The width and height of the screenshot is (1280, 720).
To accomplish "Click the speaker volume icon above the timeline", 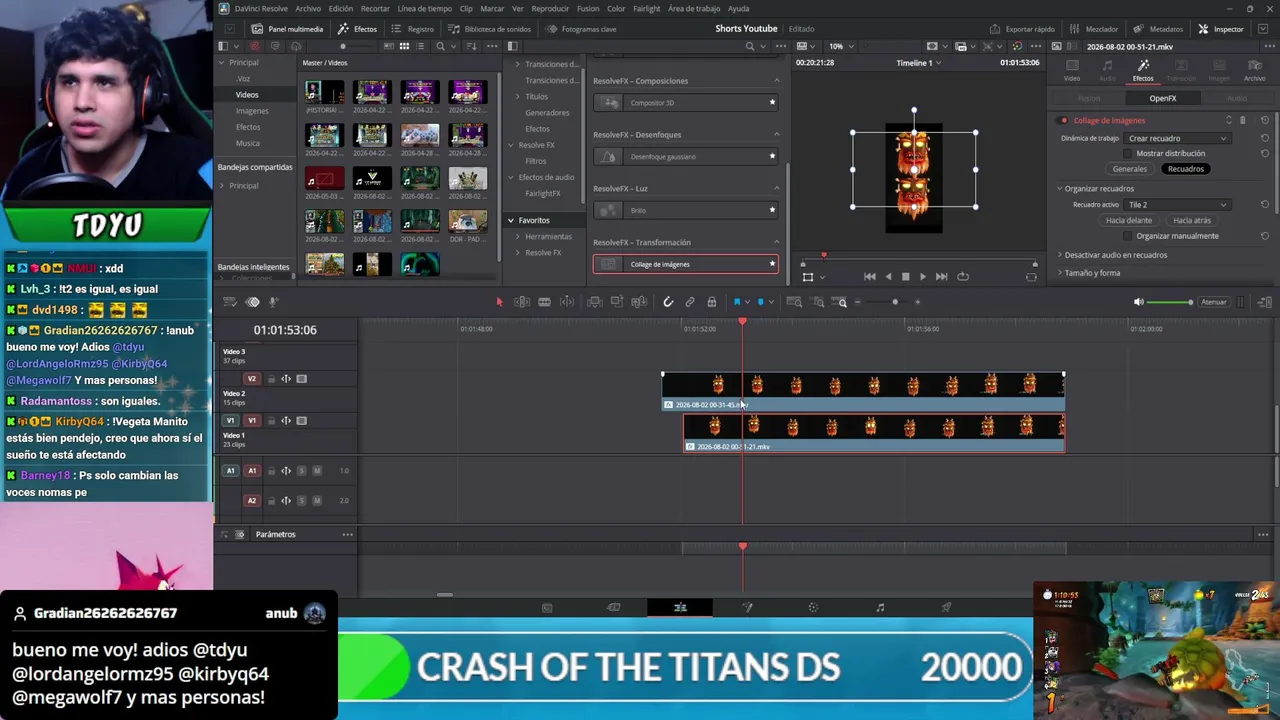I will pos(1138,302).
